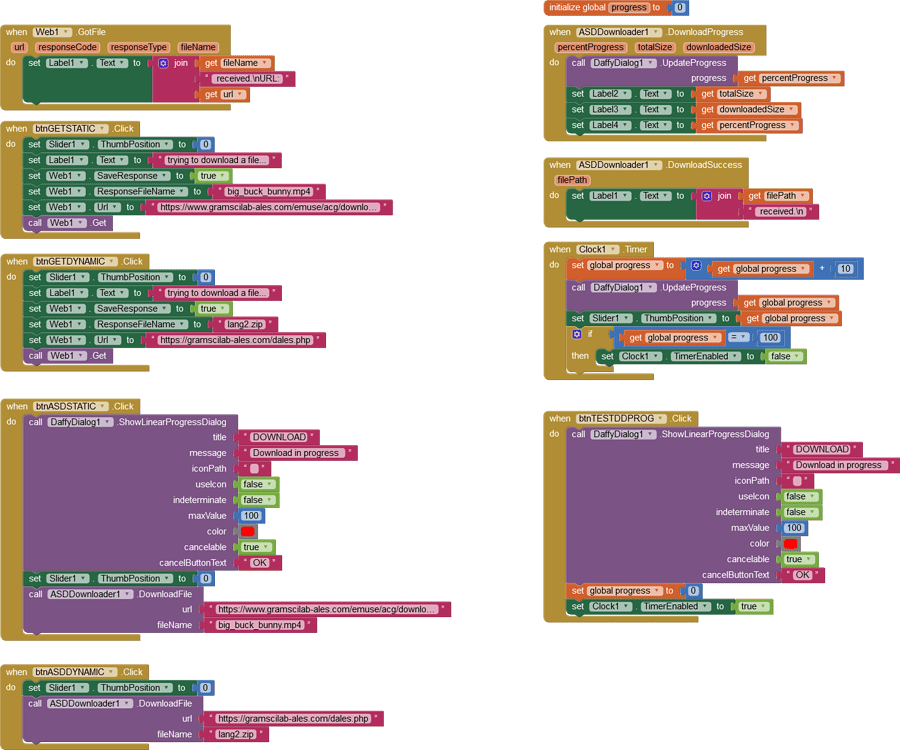Edit number 100 in Clock1.Timer comparison

770,337
